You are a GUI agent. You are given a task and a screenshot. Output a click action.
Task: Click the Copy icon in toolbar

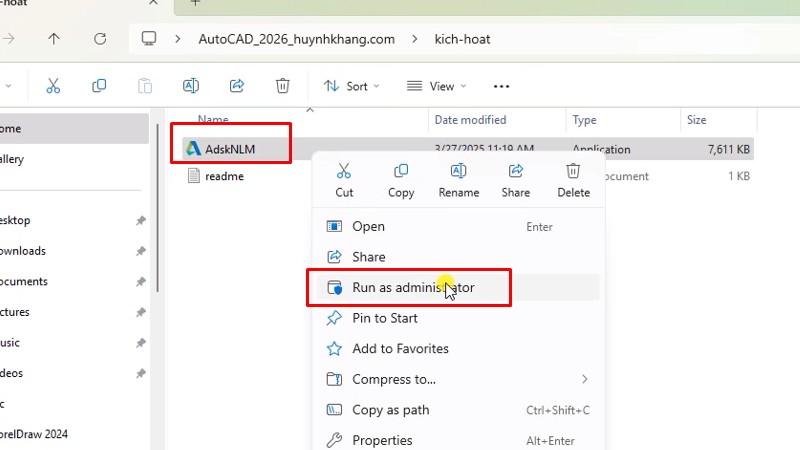pos(99,86)
